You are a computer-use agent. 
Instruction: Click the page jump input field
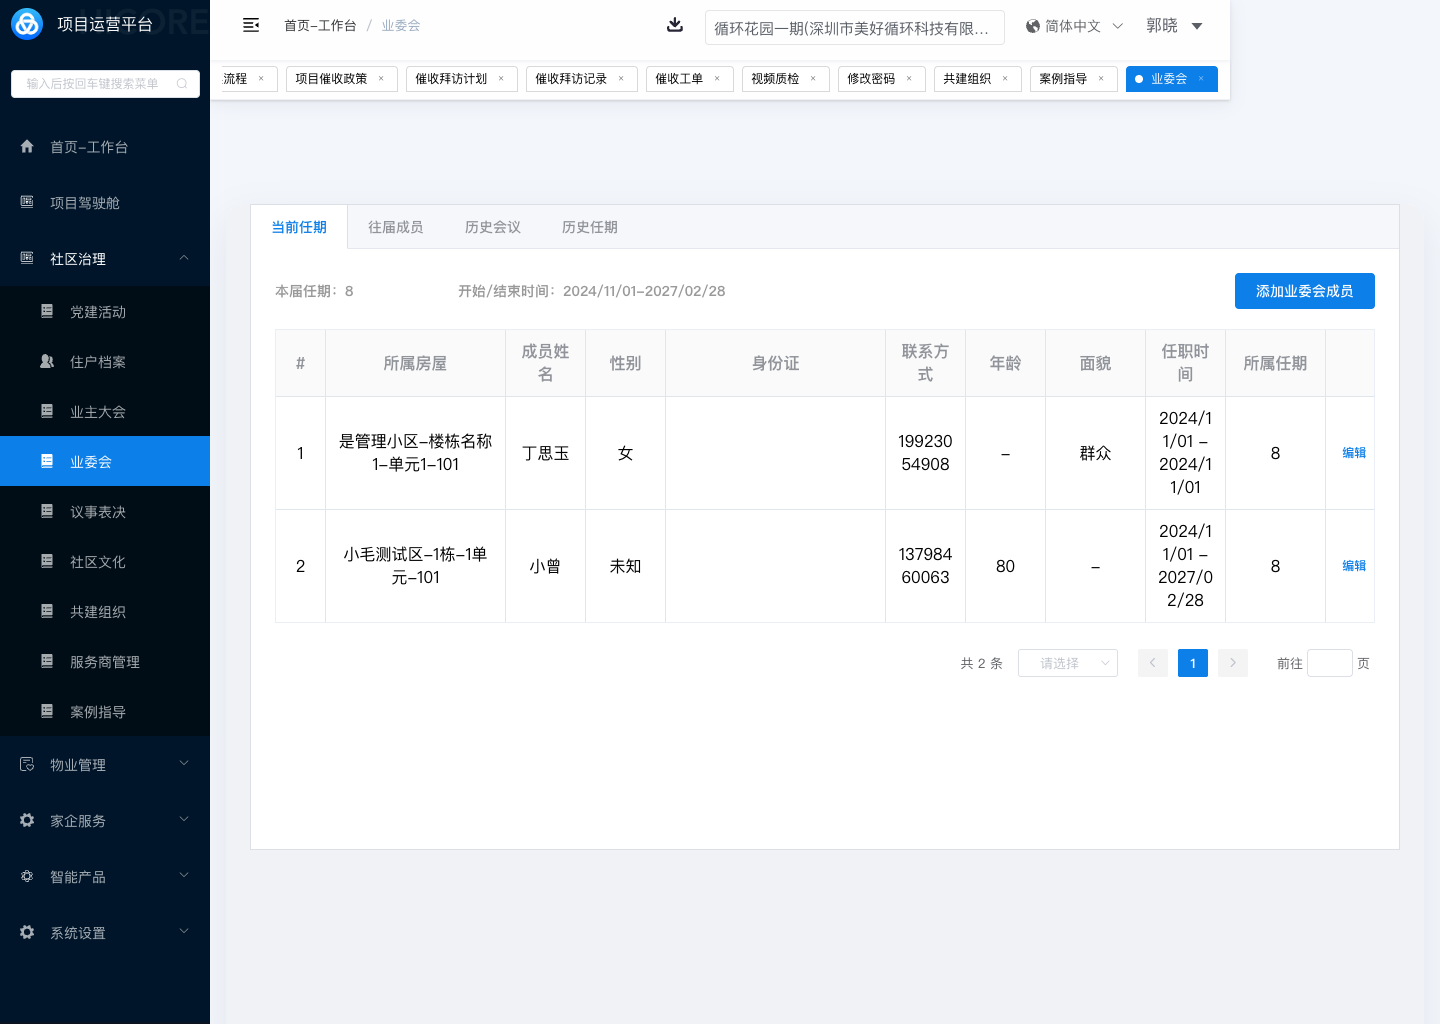[x=1329, y=663]
